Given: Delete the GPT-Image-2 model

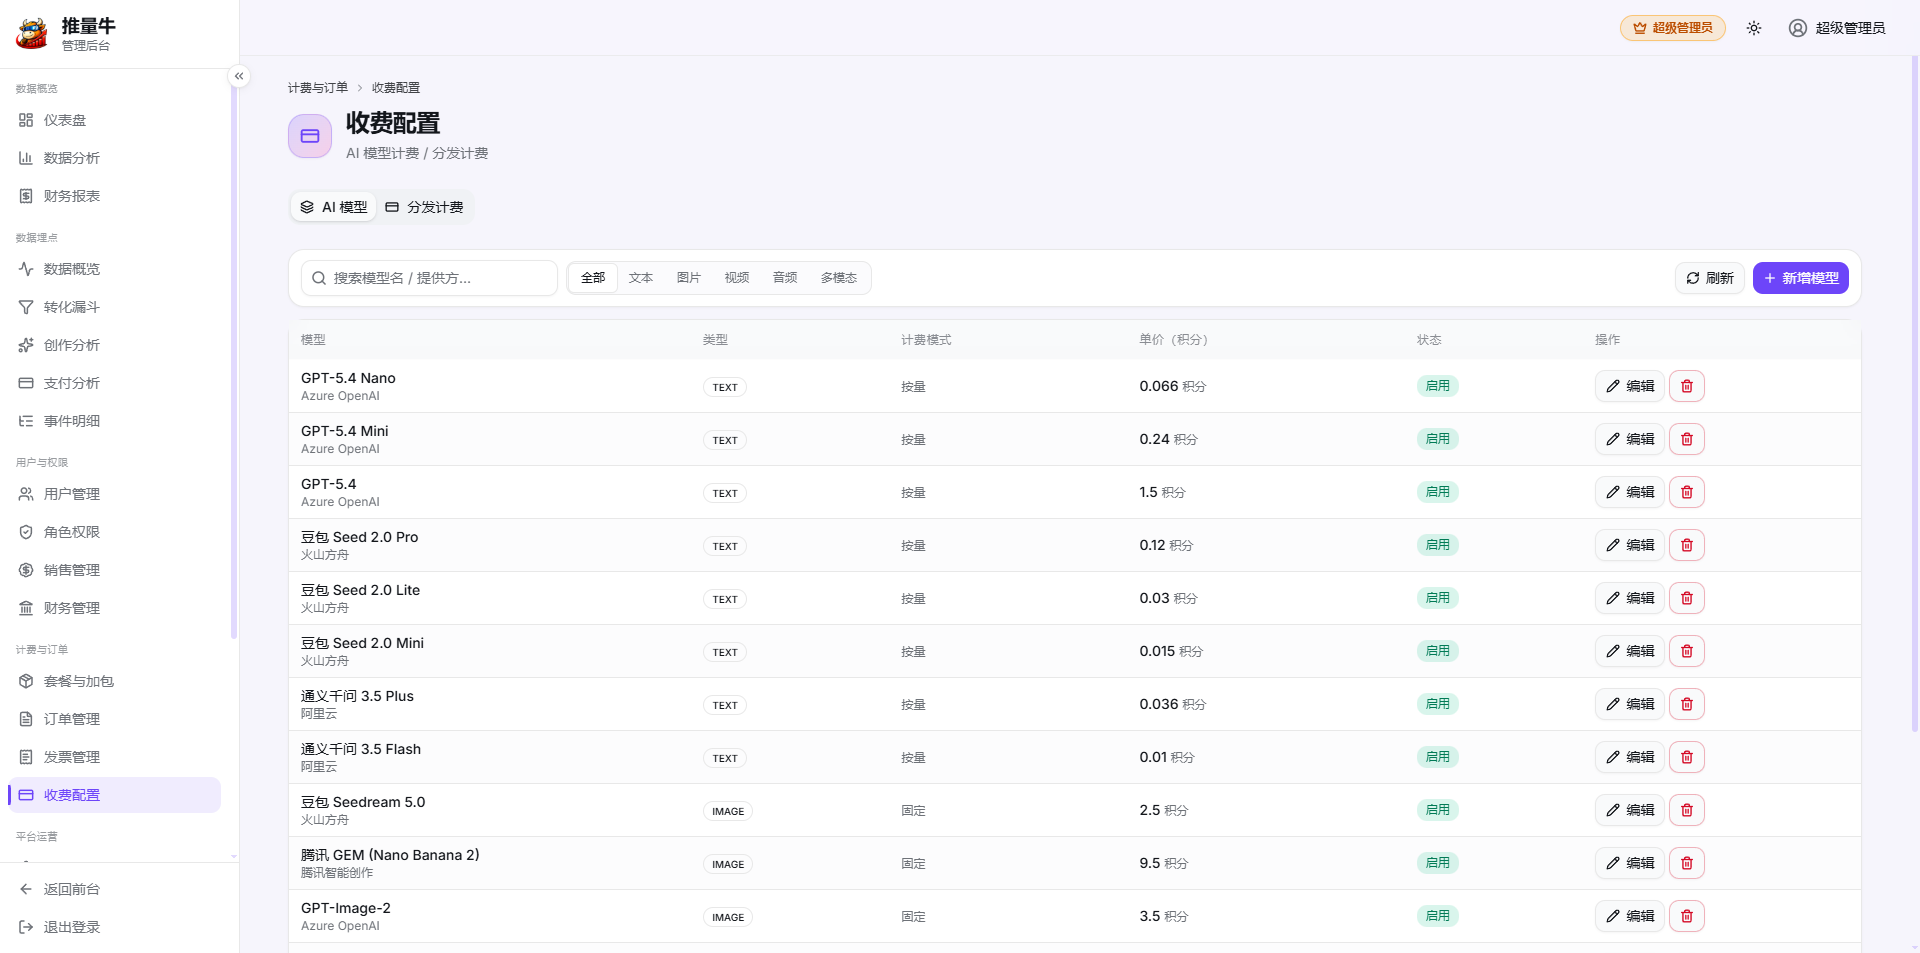Looking at the screenshot, I should pos(1687,916).
